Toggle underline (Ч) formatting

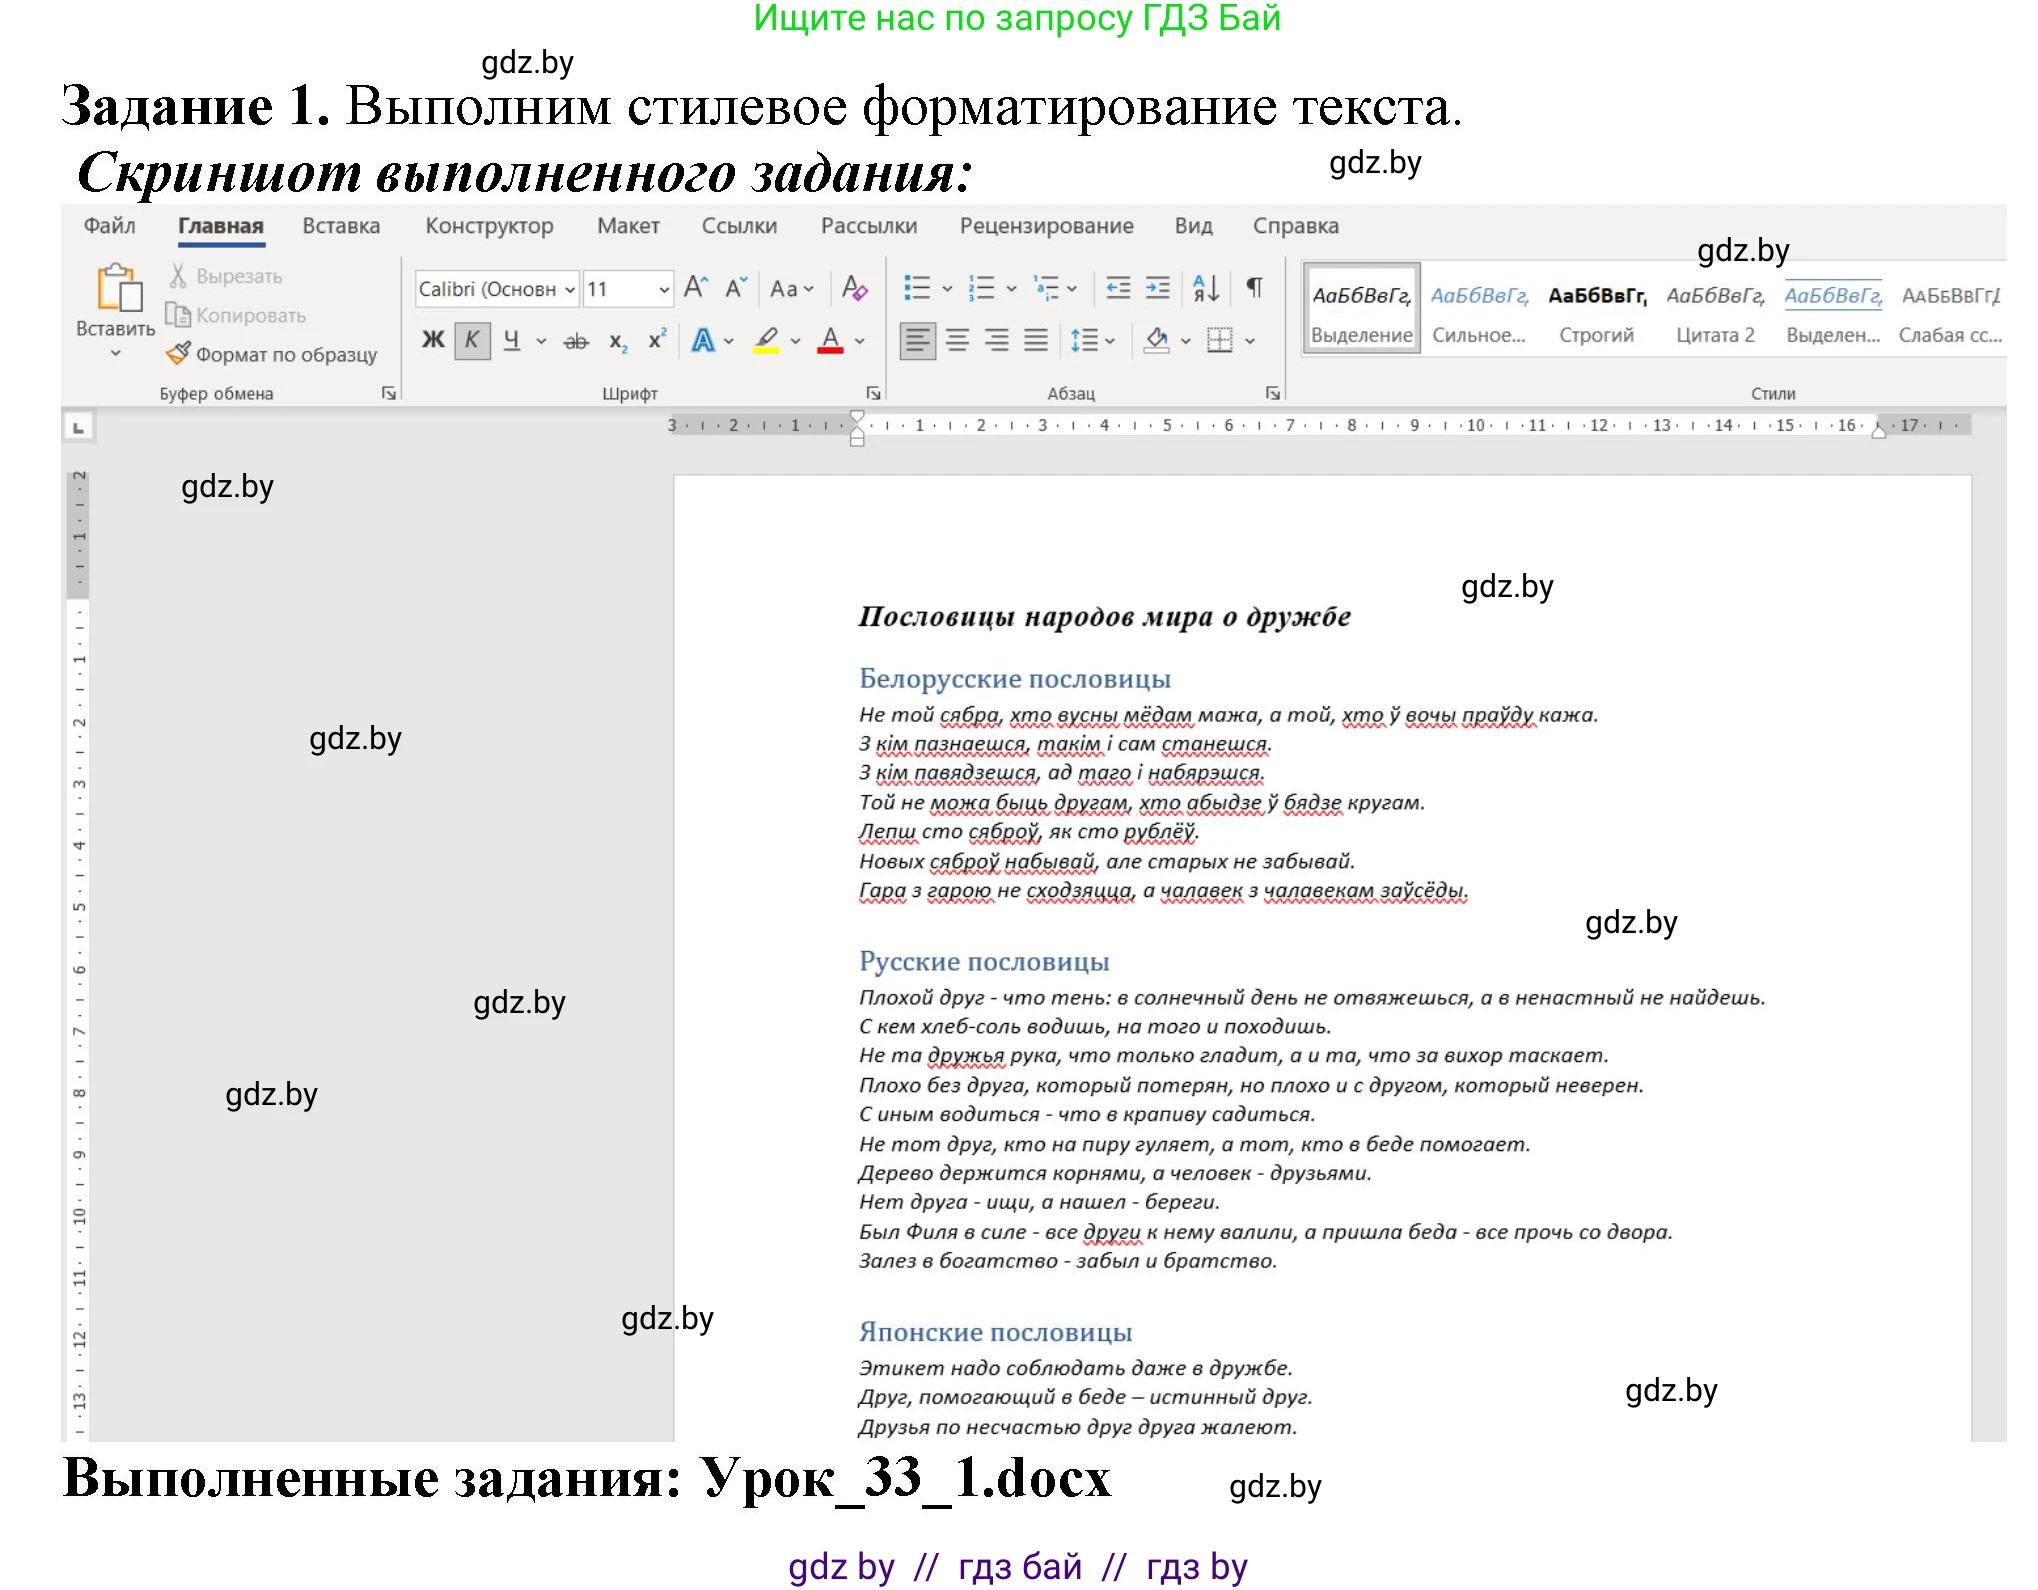tap(511, 341)
